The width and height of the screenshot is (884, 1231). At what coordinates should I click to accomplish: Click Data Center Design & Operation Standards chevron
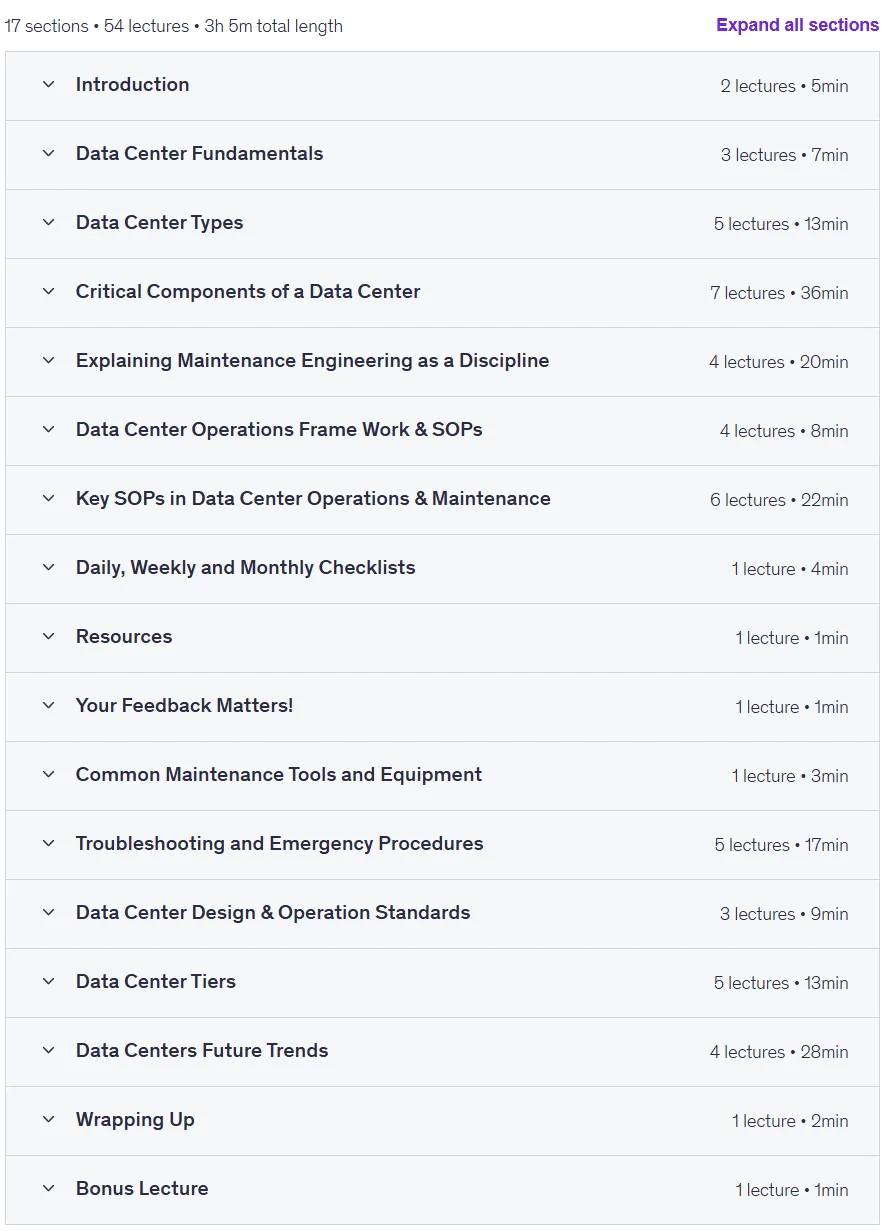click(x=48, y=913)
